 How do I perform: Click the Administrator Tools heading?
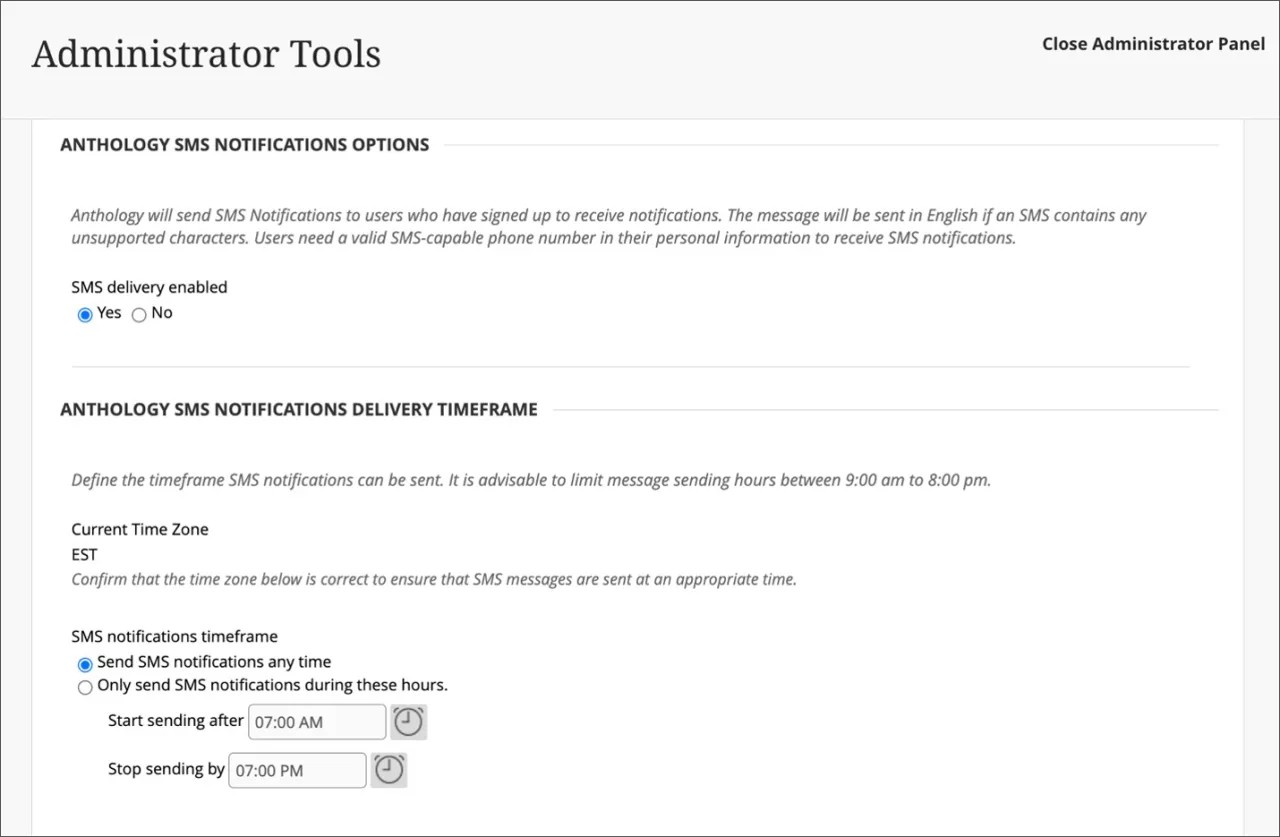click(x=206, y=54)
